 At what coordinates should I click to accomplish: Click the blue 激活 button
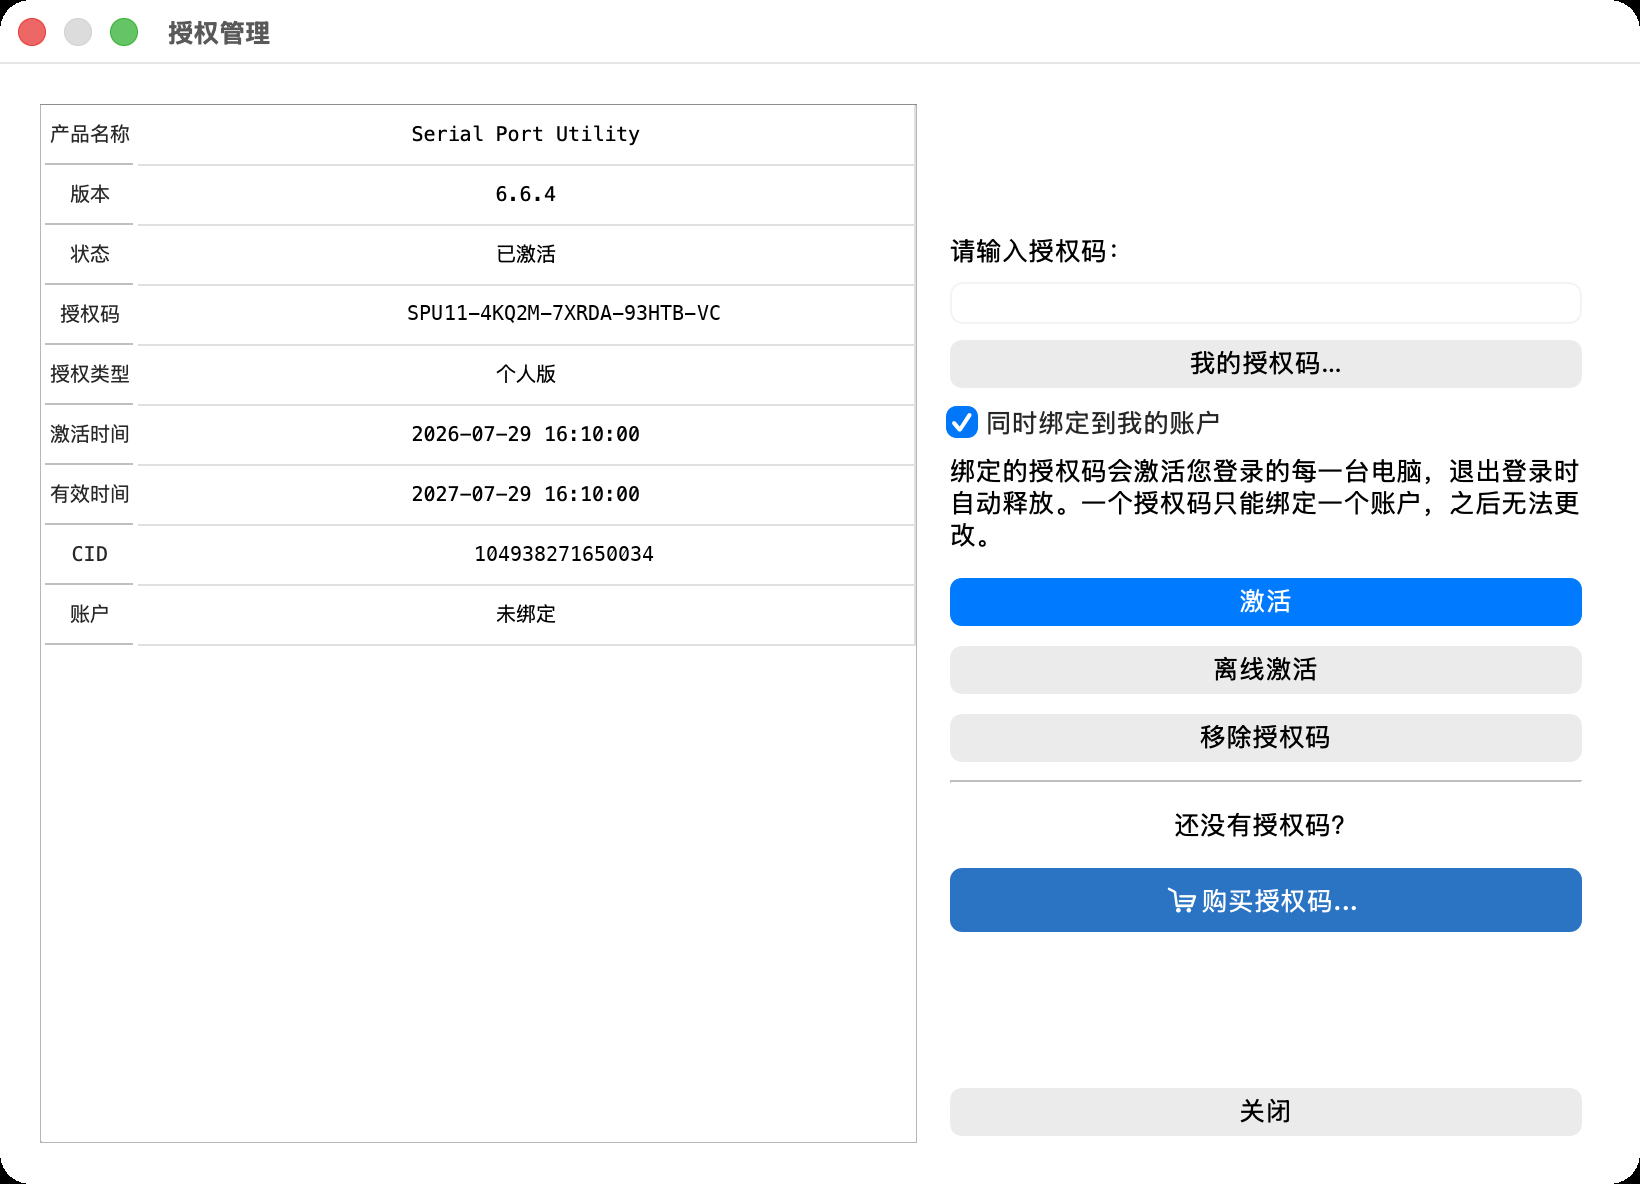[x=1265, y=602]
